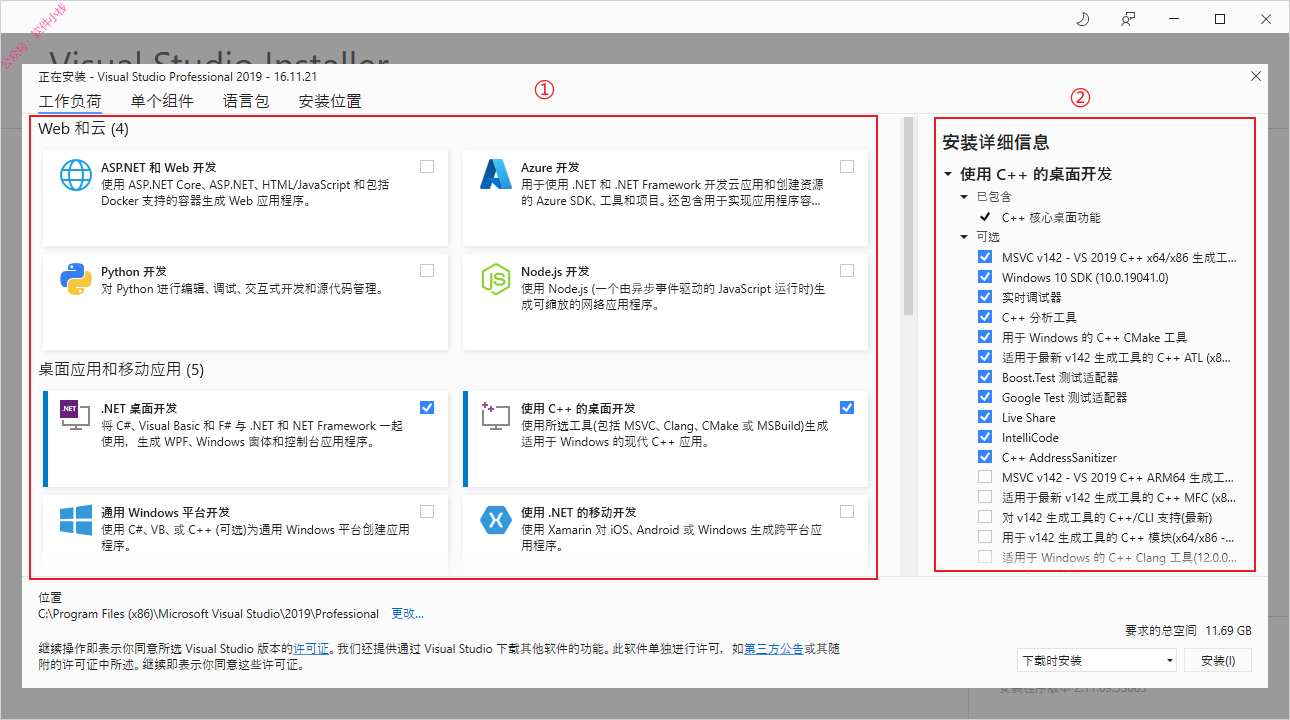This screenshot has width=1290, height=720.
Task: Uncheck 用于 Windows 的 C++ CMake 工具
Action: 985,337
